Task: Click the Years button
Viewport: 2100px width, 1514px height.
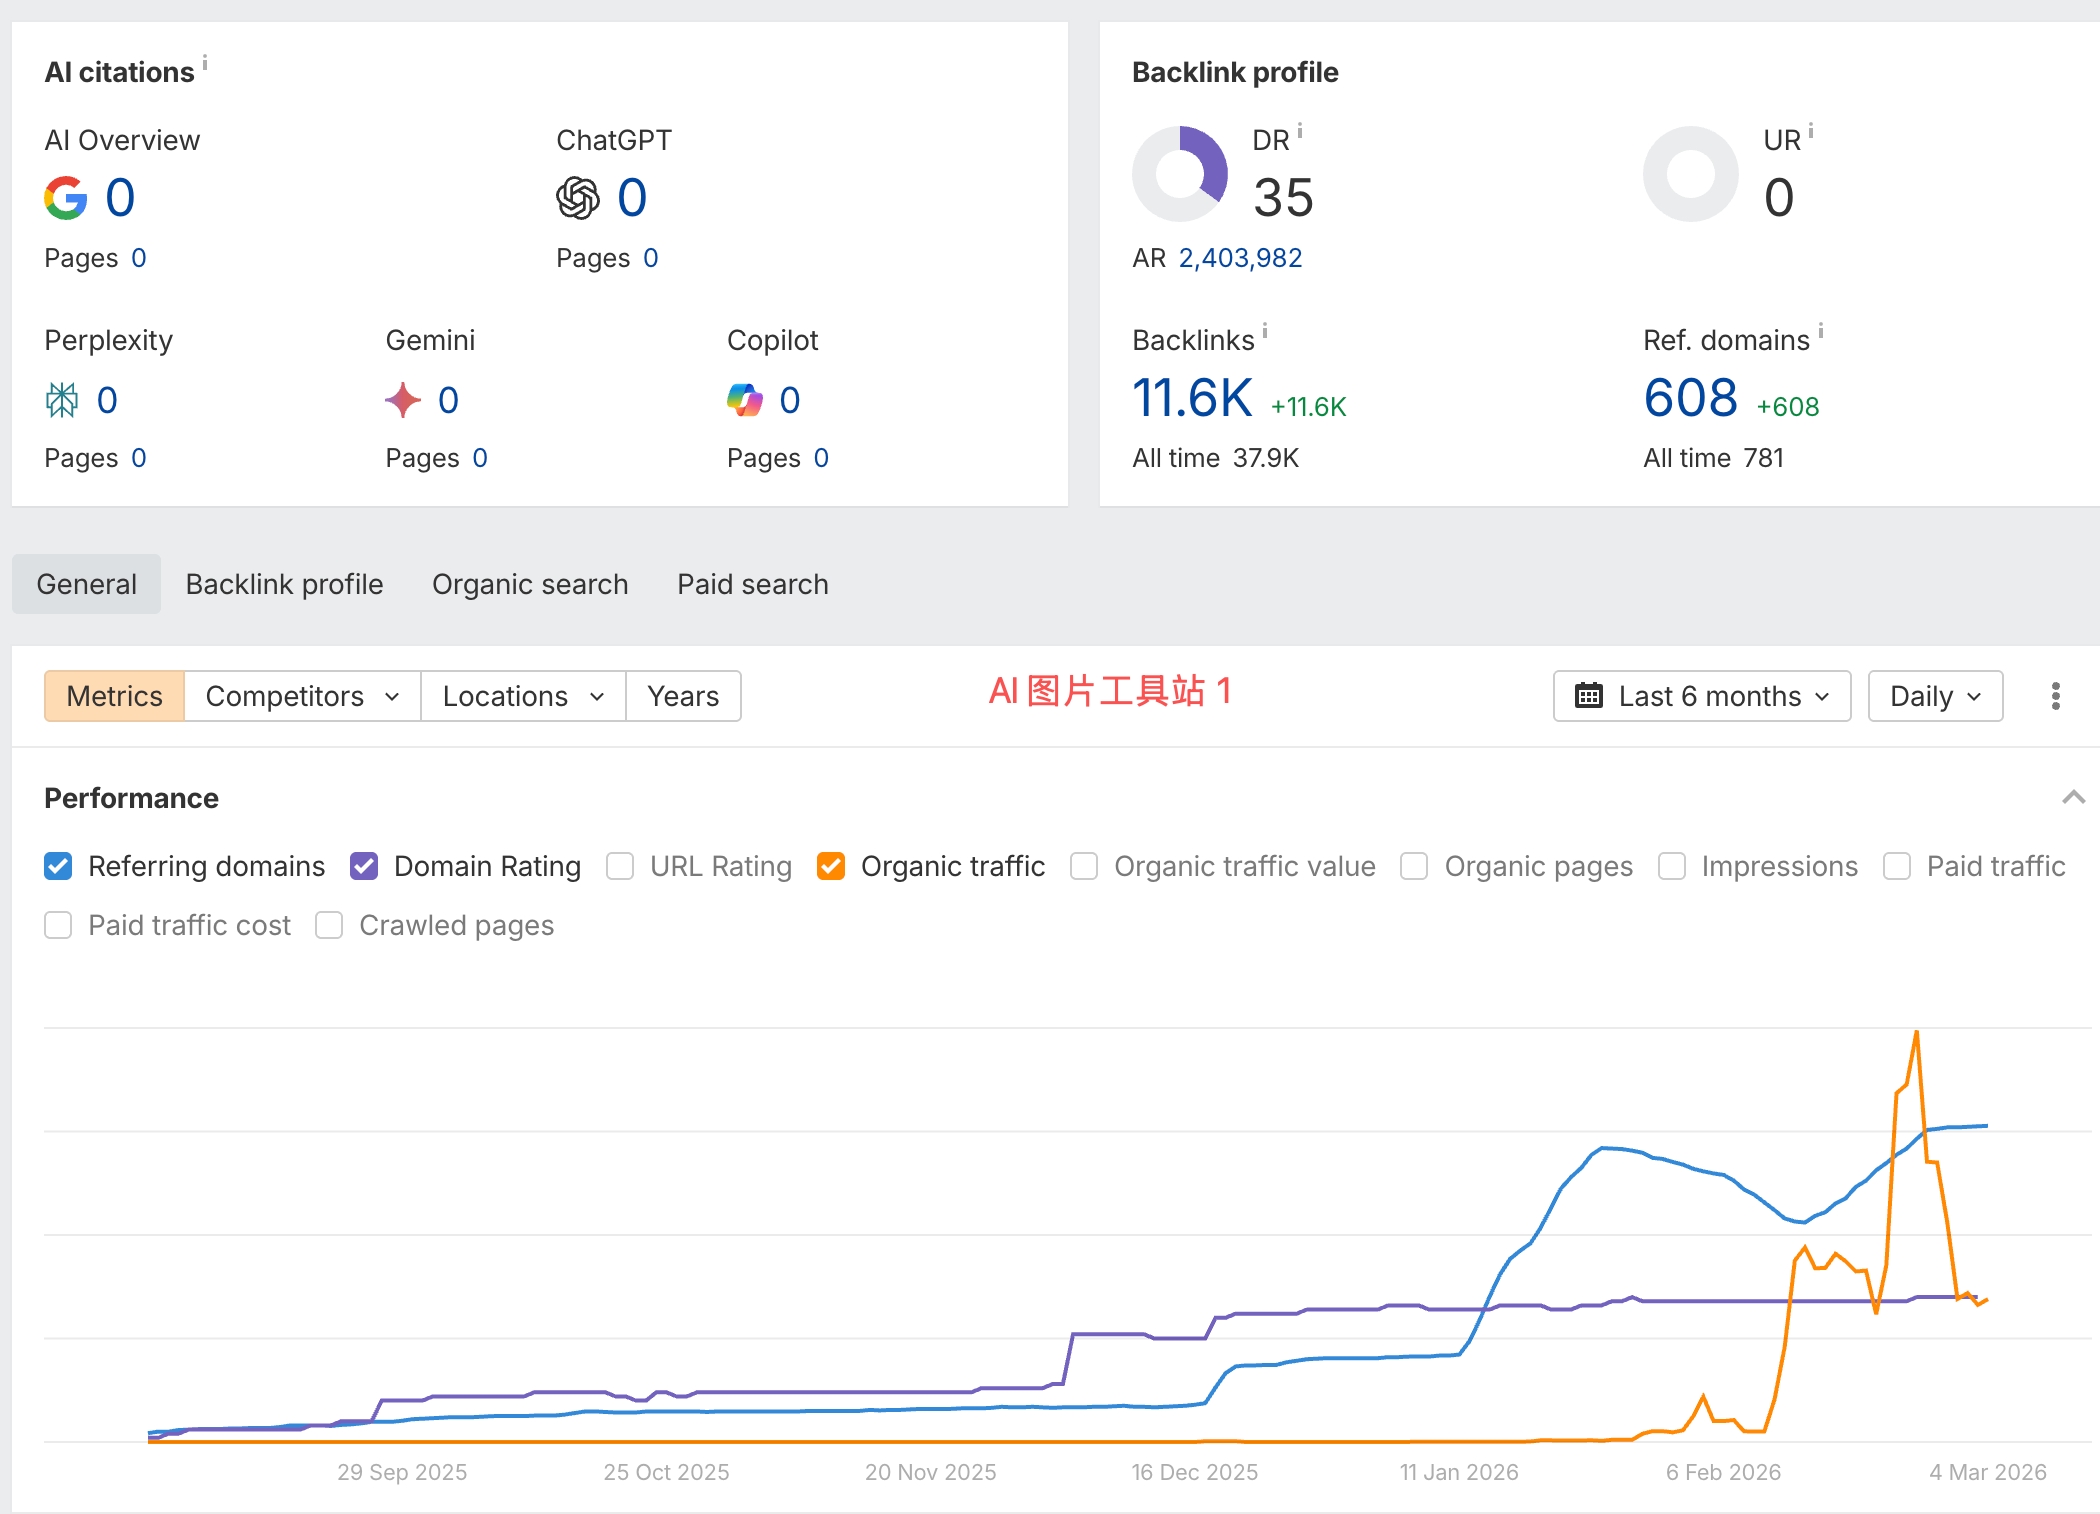Action: pos(682,696)
